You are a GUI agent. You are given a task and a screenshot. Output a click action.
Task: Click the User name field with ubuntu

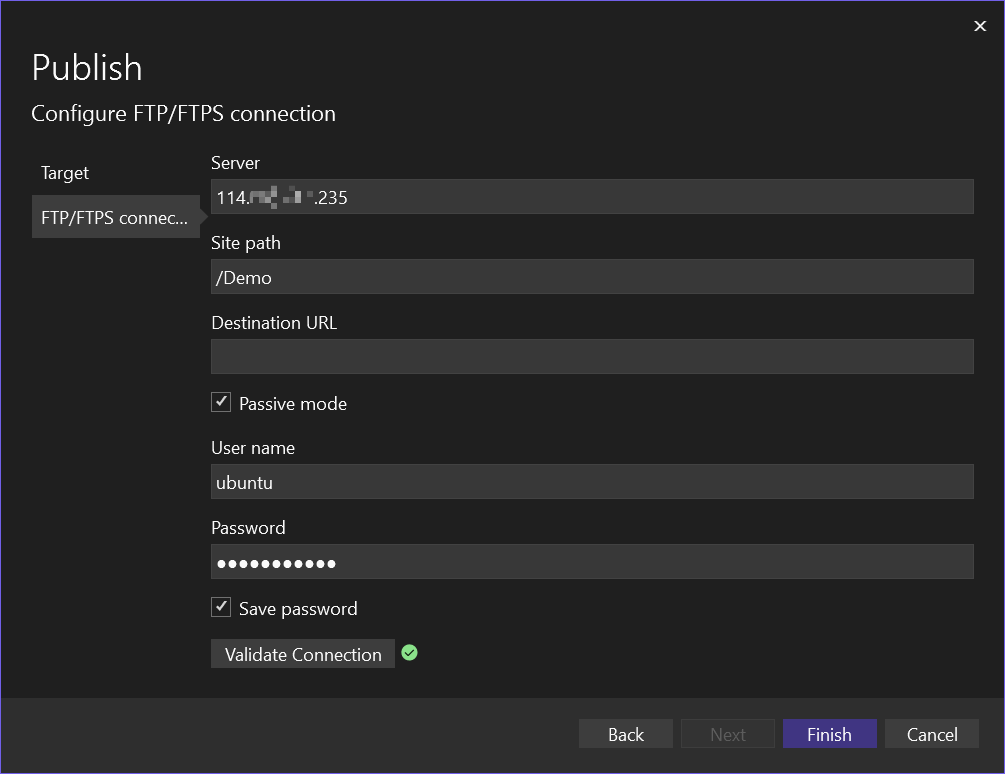592,482
